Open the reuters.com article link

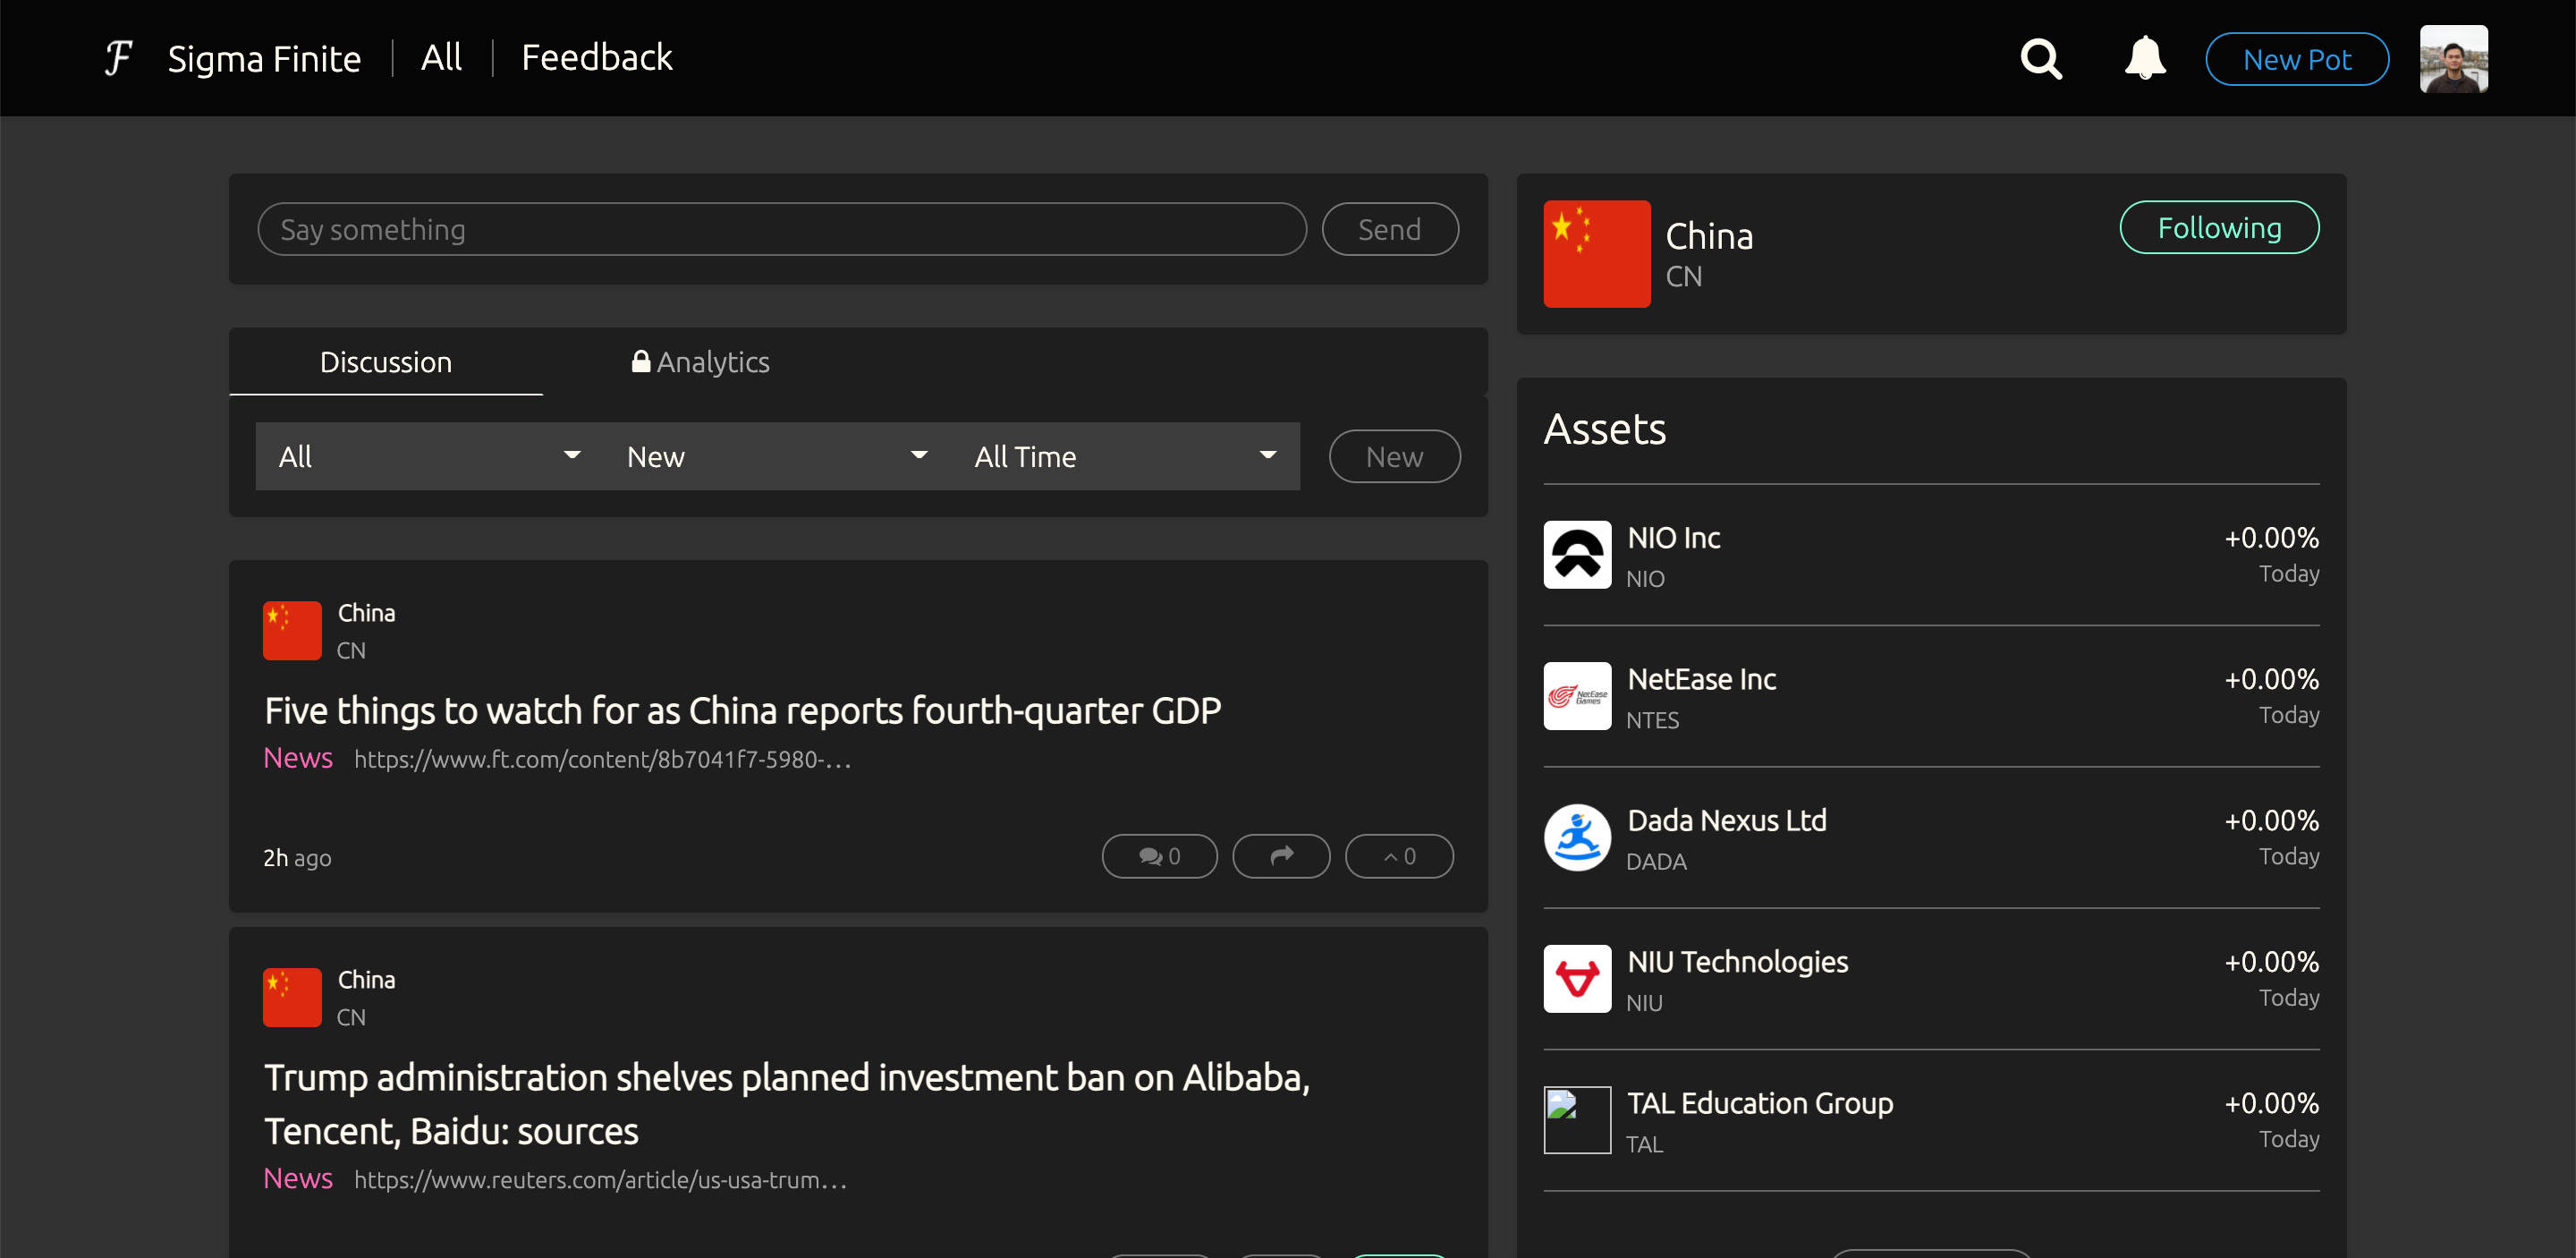coord(600,1180)
